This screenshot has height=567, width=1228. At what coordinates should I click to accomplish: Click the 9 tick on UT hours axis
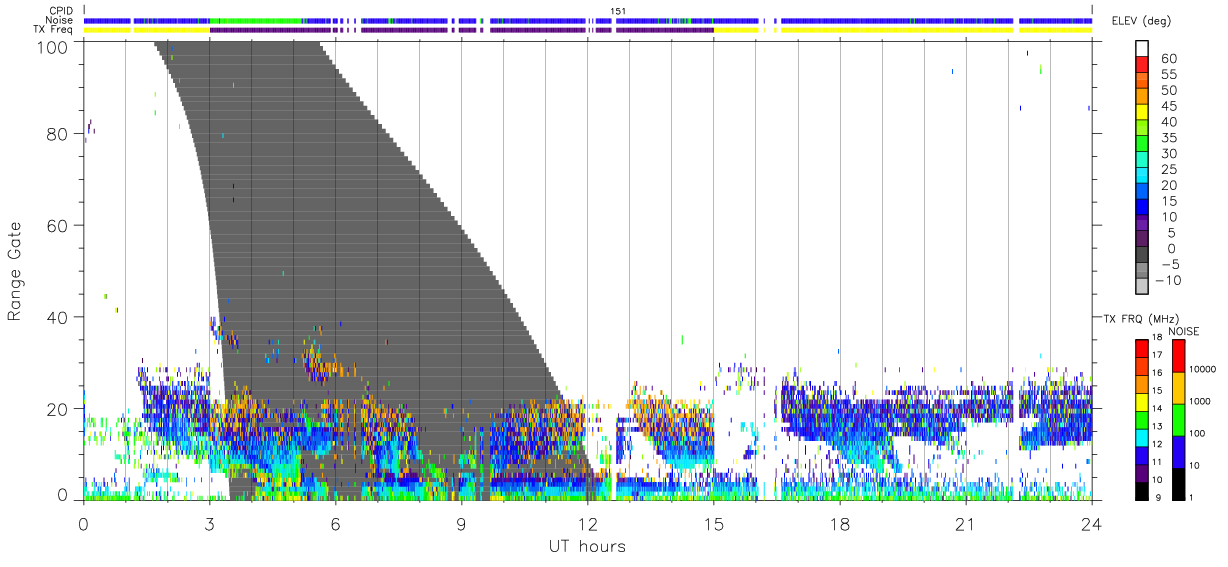pos(461,523)
